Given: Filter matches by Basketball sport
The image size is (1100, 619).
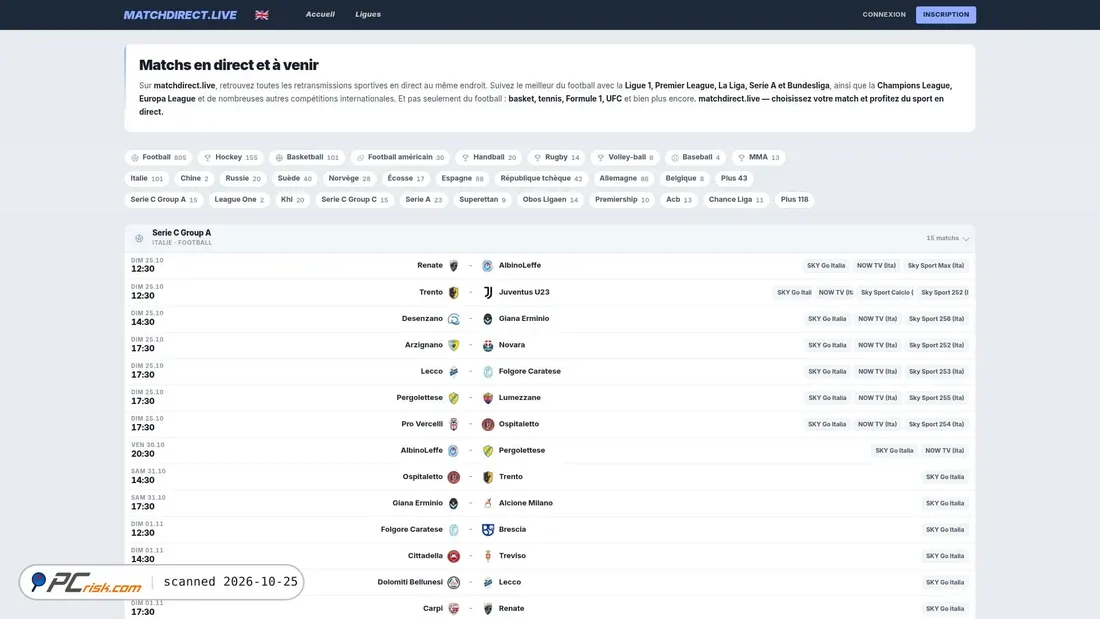Looking at the screenshot, I should click(x=307, y=157).
